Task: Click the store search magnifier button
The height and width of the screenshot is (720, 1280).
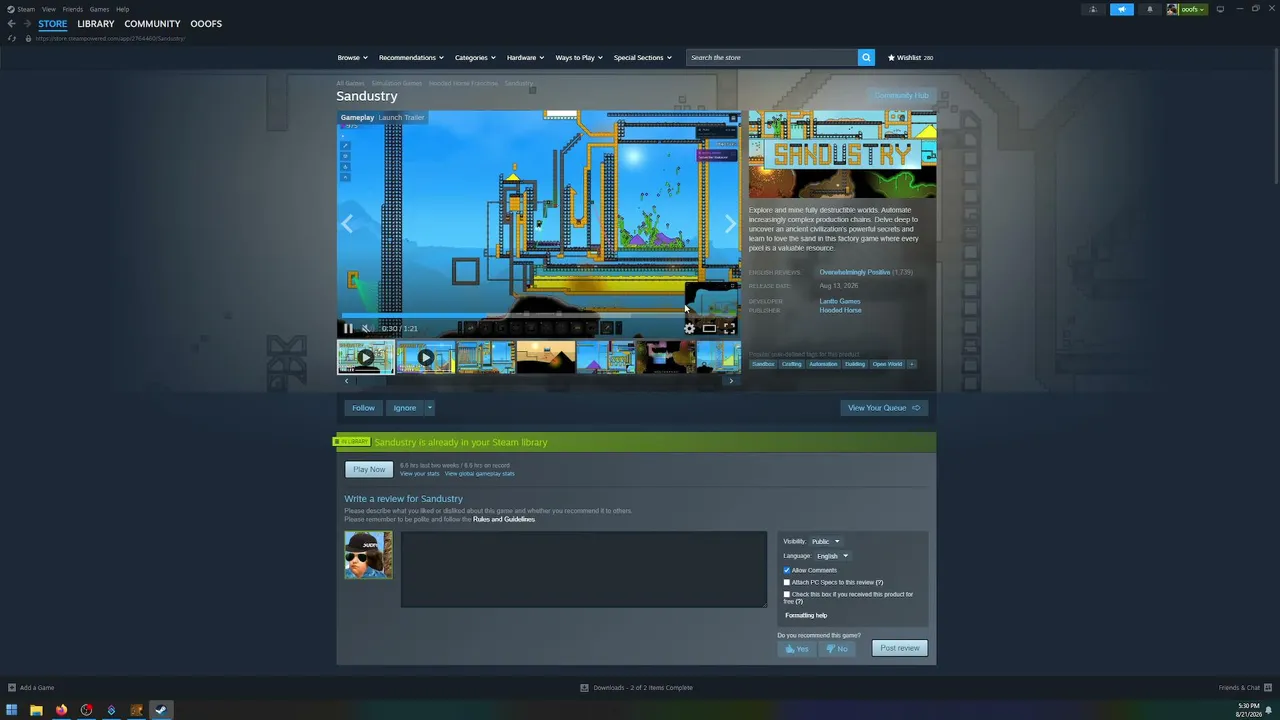Action: click(866, 57)
